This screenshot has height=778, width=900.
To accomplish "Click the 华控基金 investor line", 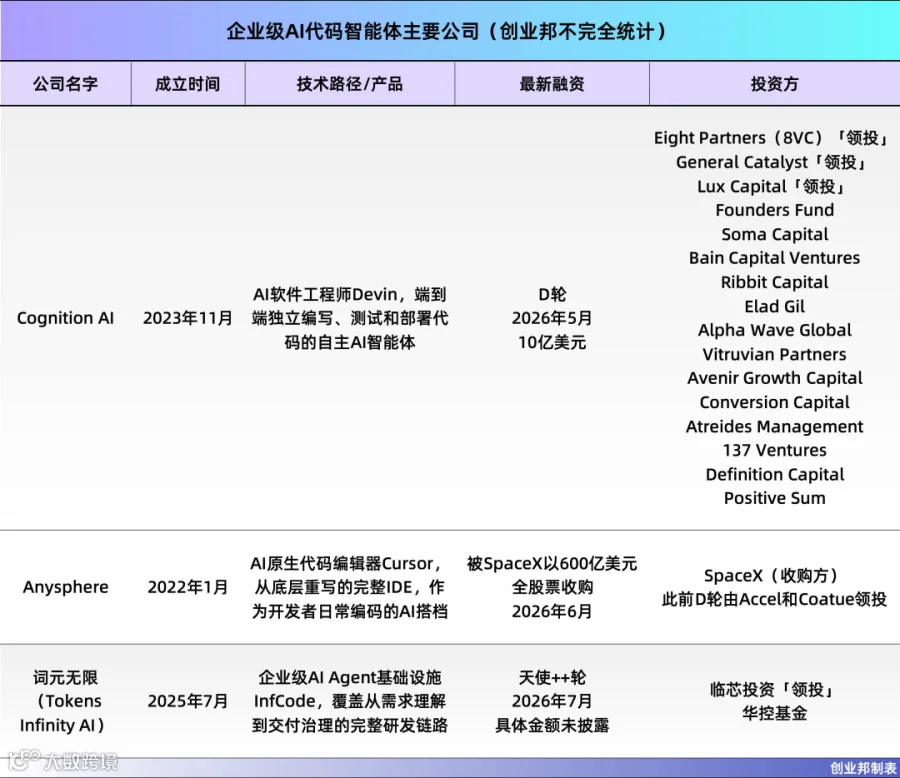I will coord(774,713).
